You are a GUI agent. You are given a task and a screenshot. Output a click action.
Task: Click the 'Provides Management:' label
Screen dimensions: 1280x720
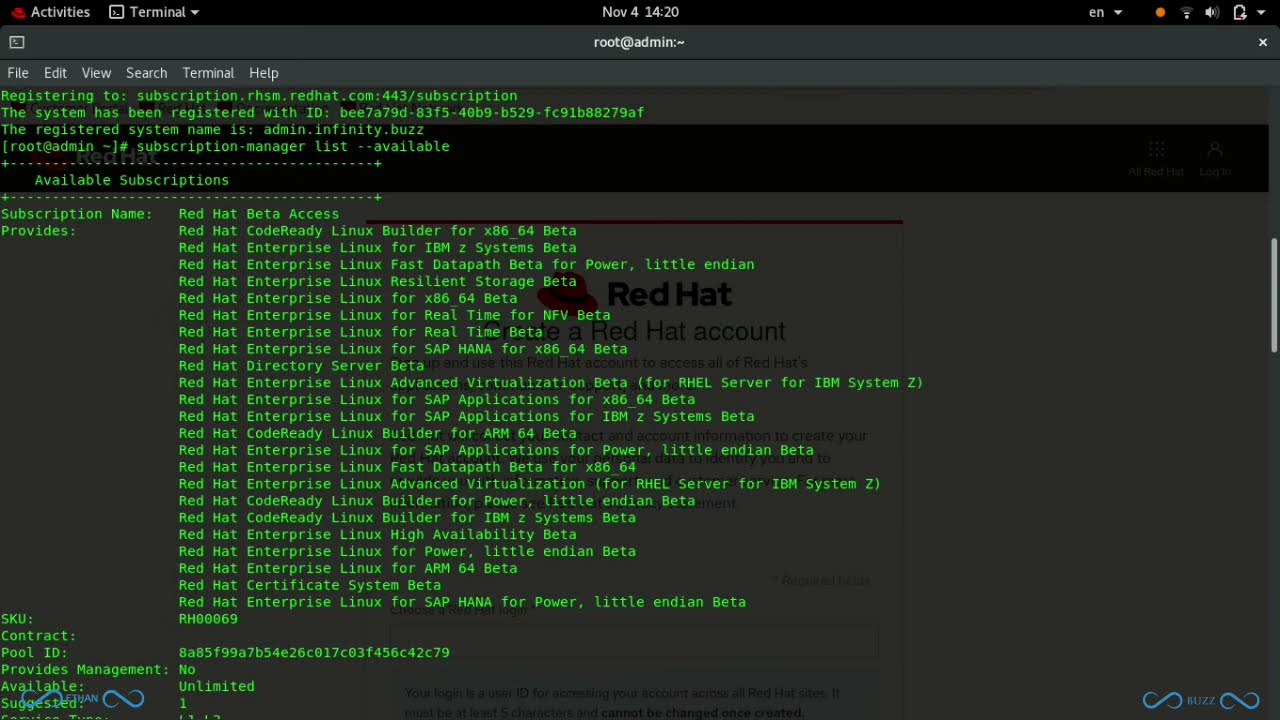click(85, 669)
